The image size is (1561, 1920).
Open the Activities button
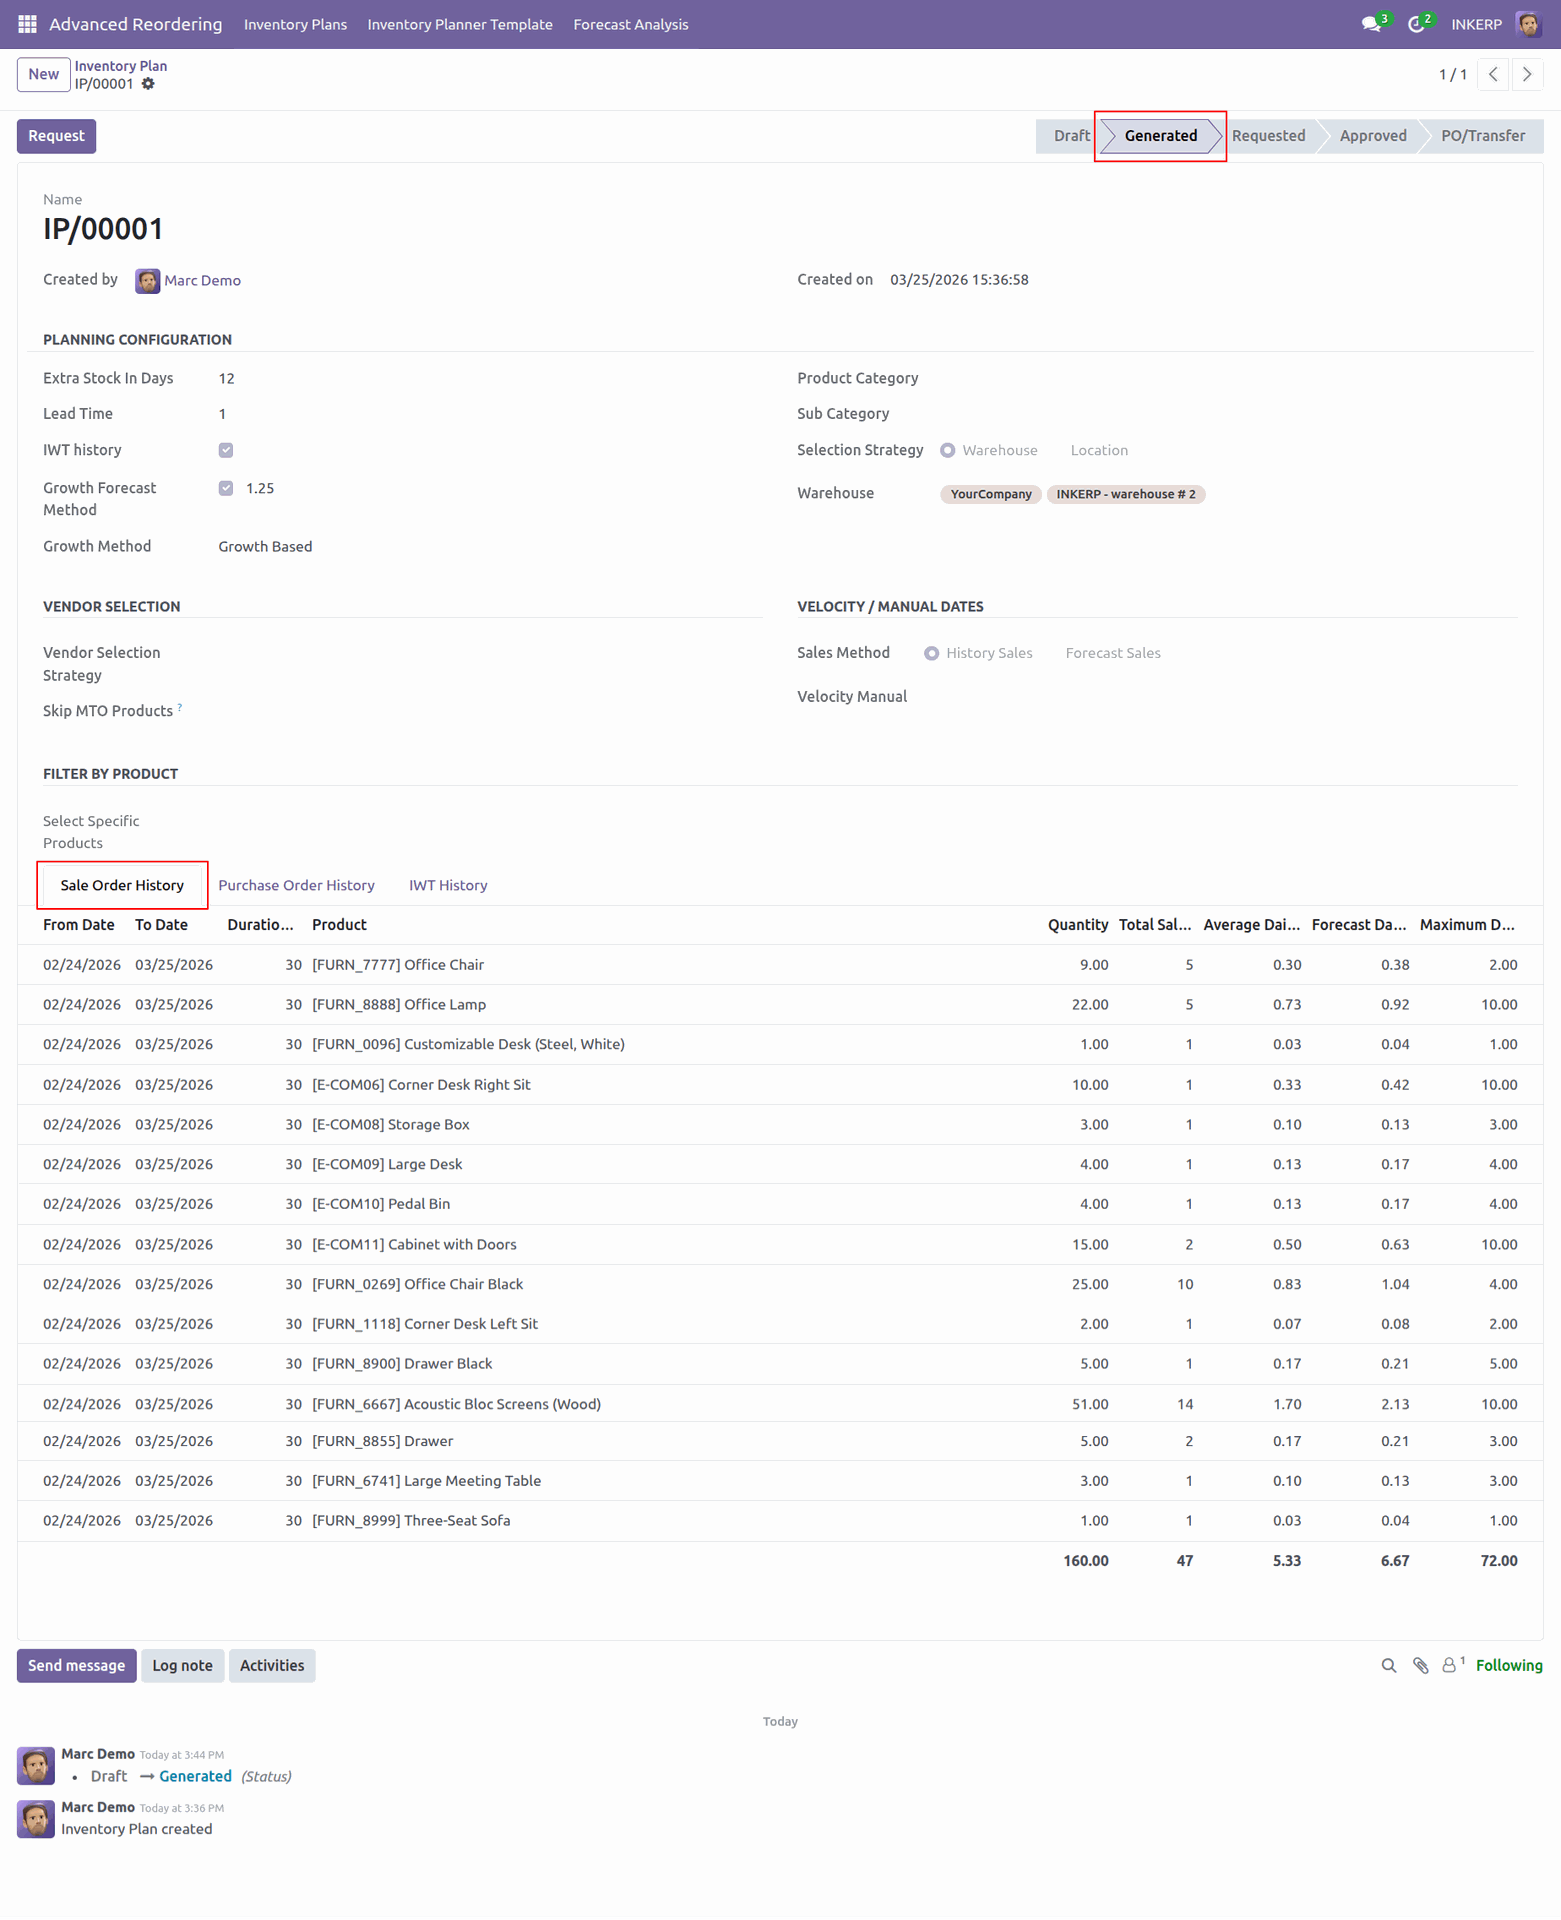click(x=272, y=1665)
